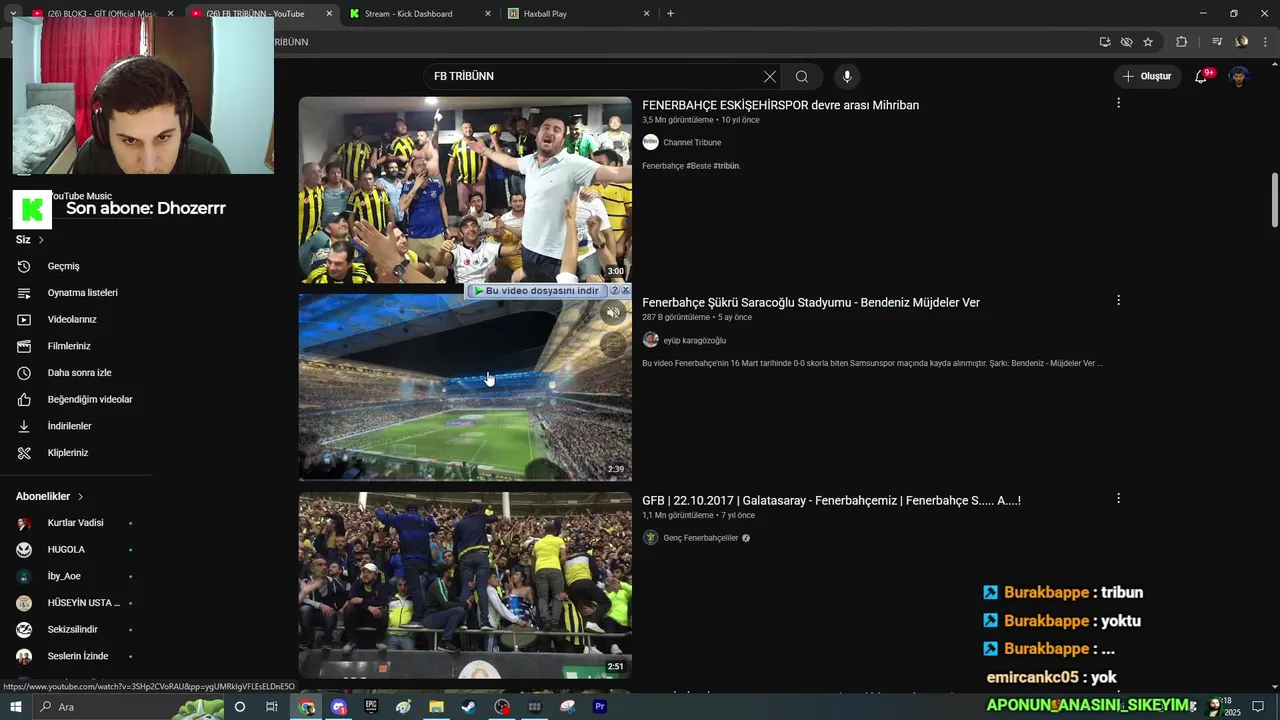Expand the Abonelikler section chevron
The width and height of the screenshot is (1280, 720).
tap(80, 497)
